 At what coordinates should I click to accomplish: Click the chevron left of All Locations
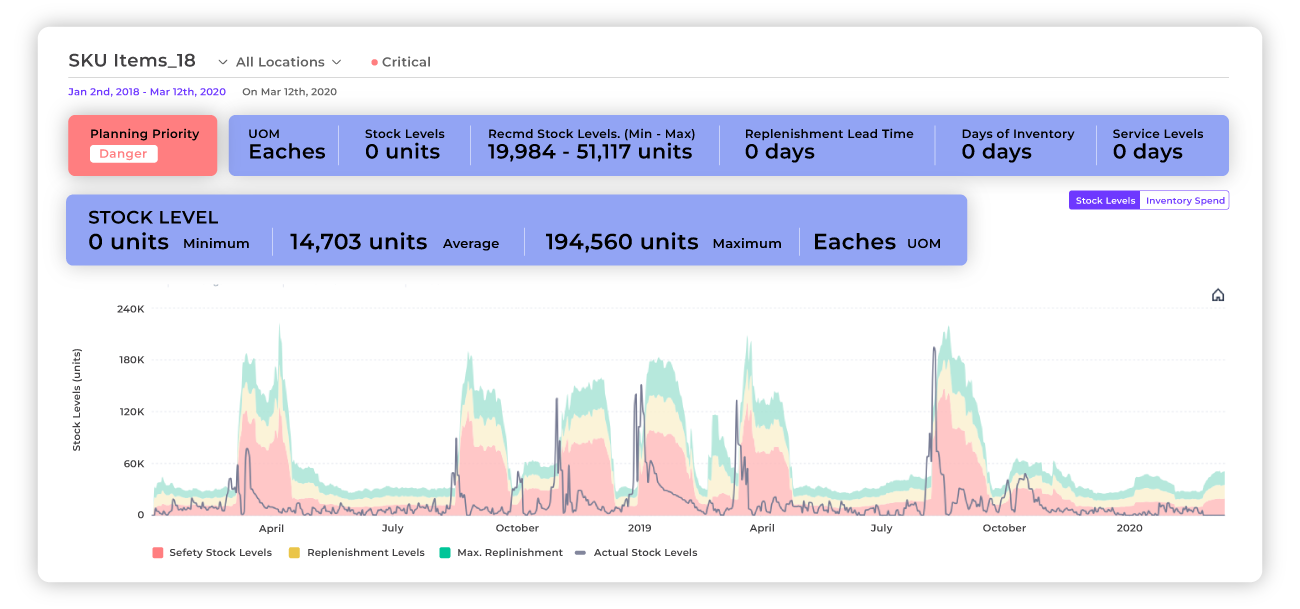pyautogui.click(x=221, y=62)
